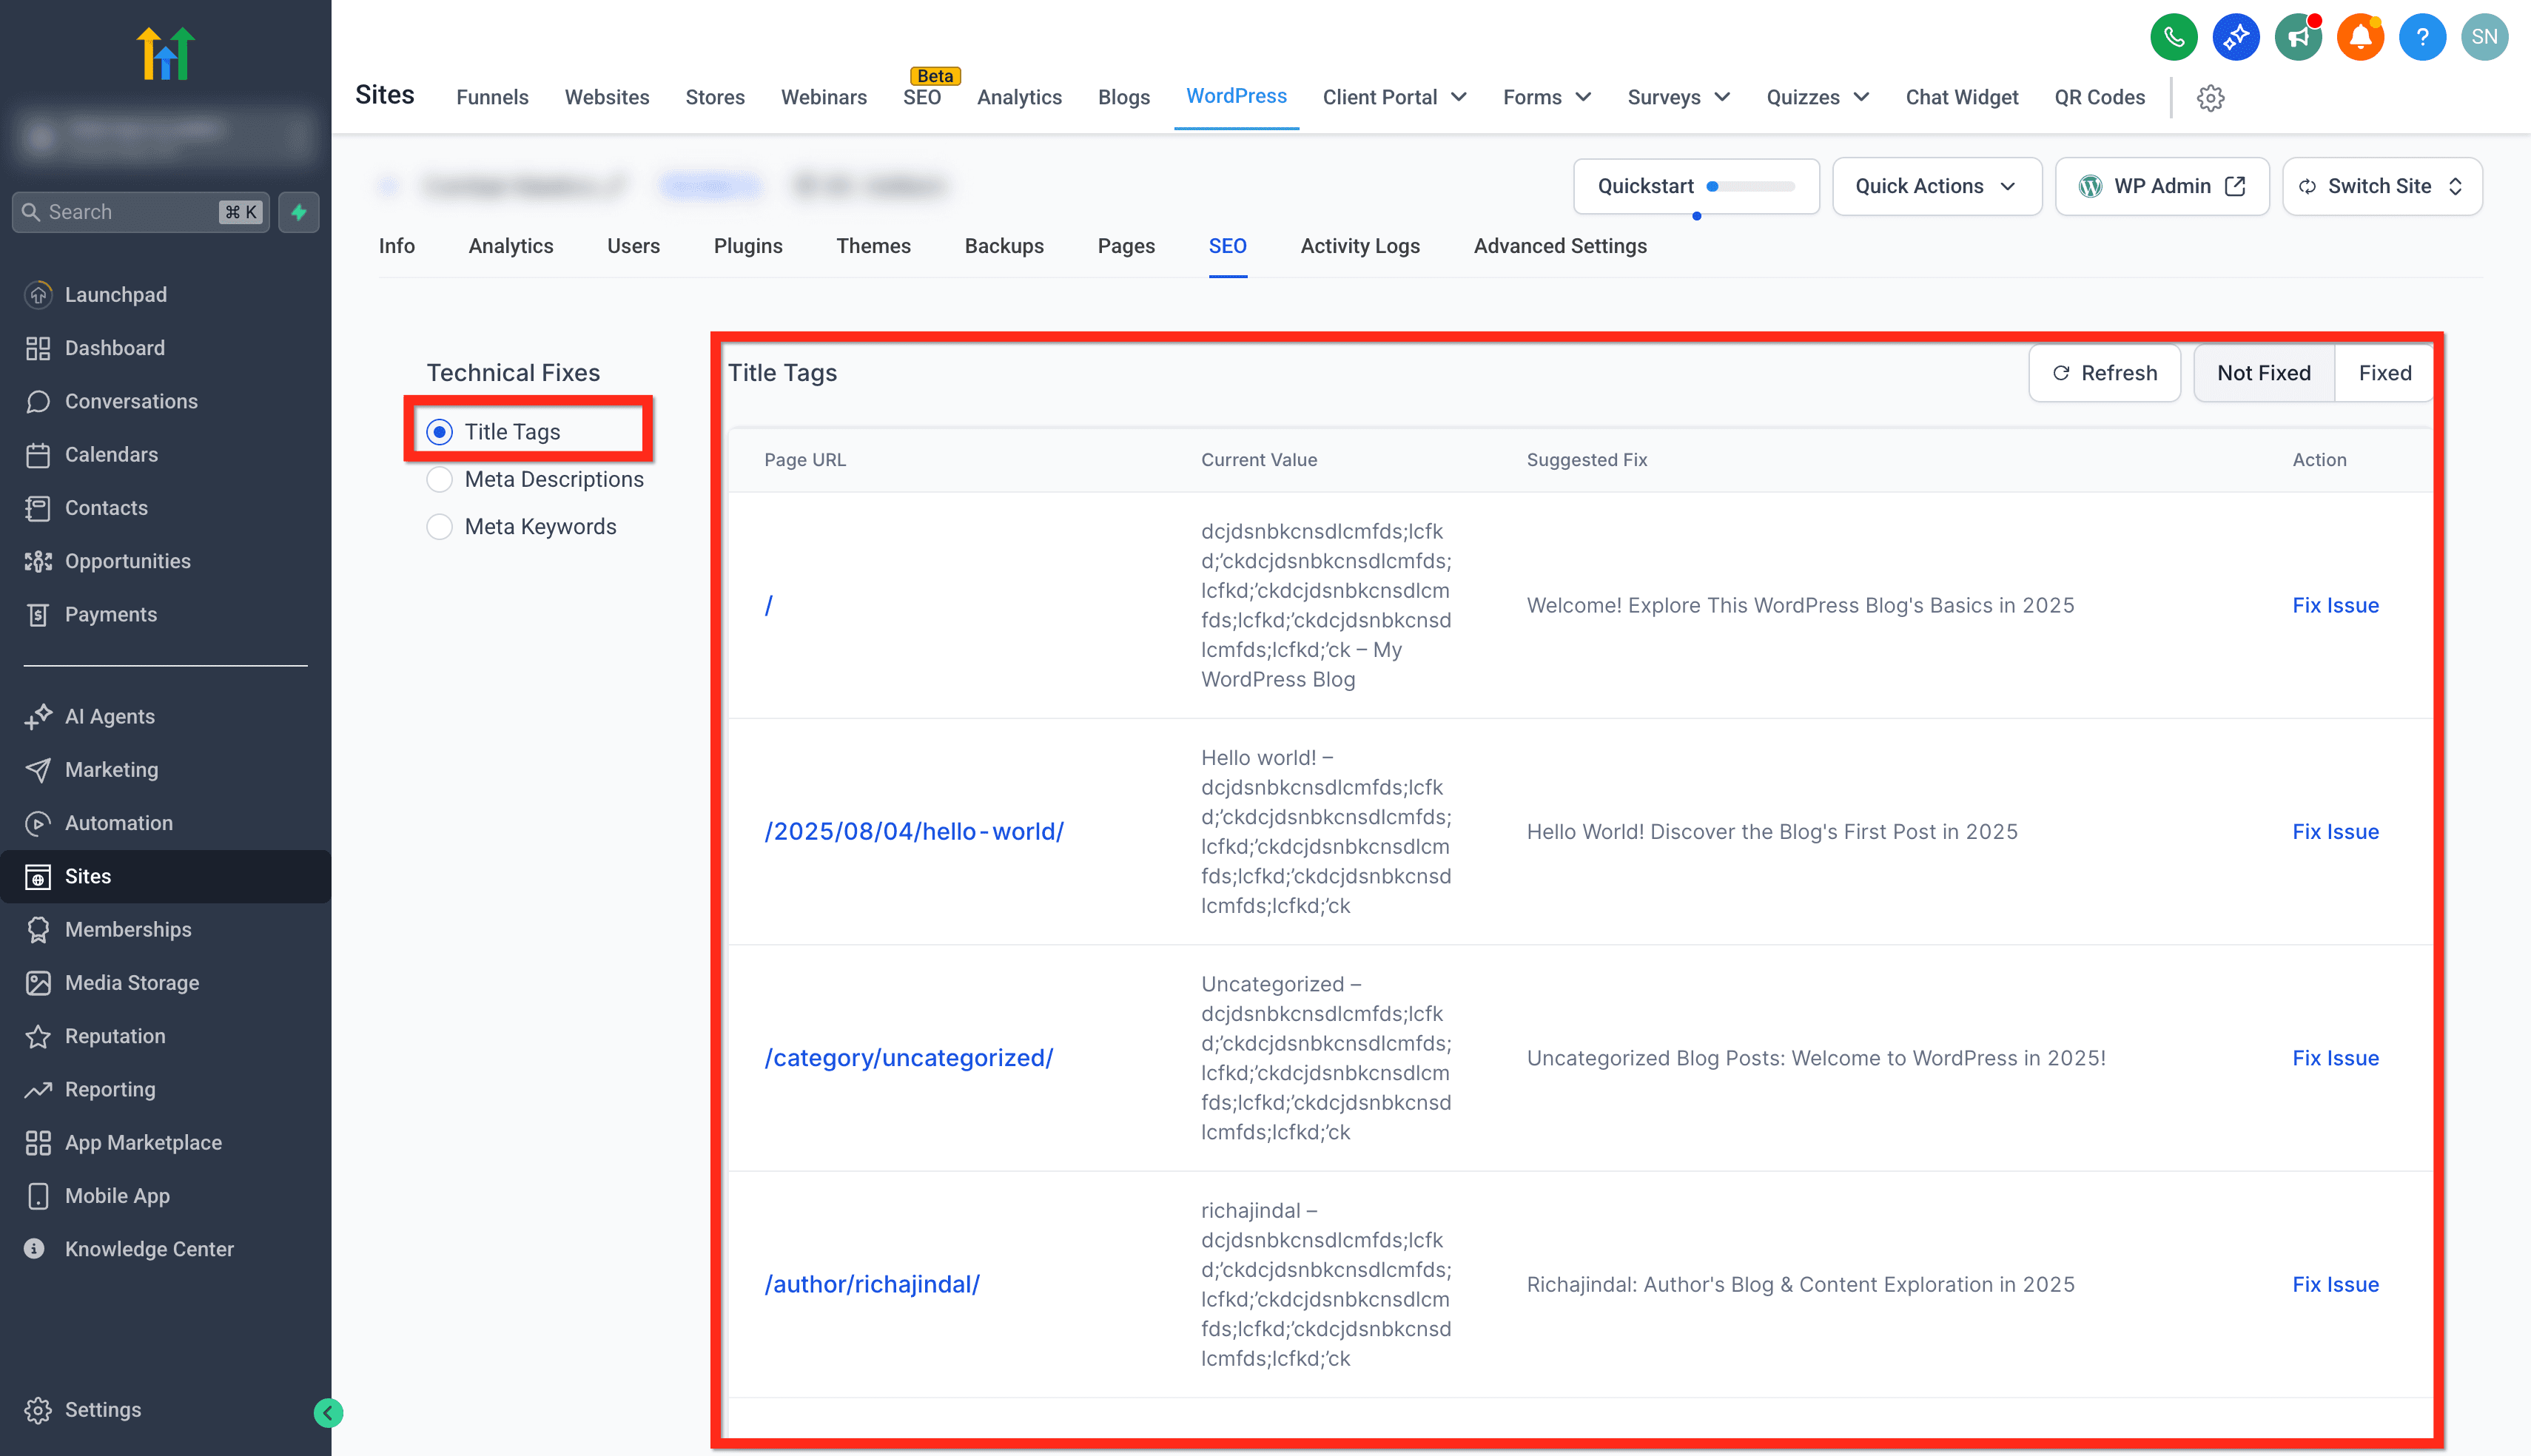Switch to the Activity Logs tab

coord(1359,245)
